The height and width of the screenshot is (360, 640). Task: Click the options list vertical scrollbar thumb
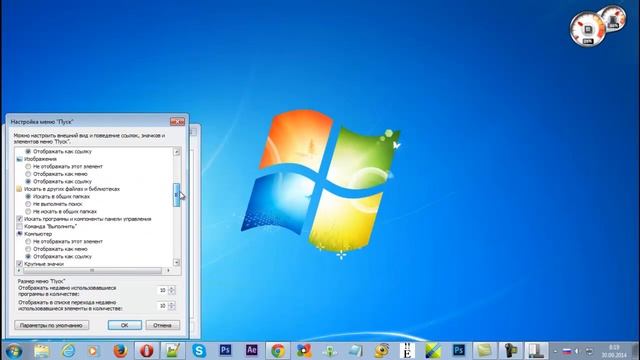coord(176,195)
